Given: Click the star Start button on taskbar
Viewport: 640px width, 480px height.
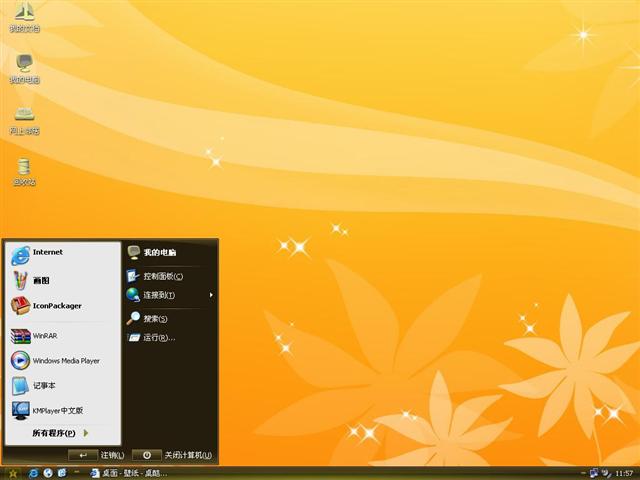Looking at the screenshot, I should pyautogui.click(x=12, y=473).
